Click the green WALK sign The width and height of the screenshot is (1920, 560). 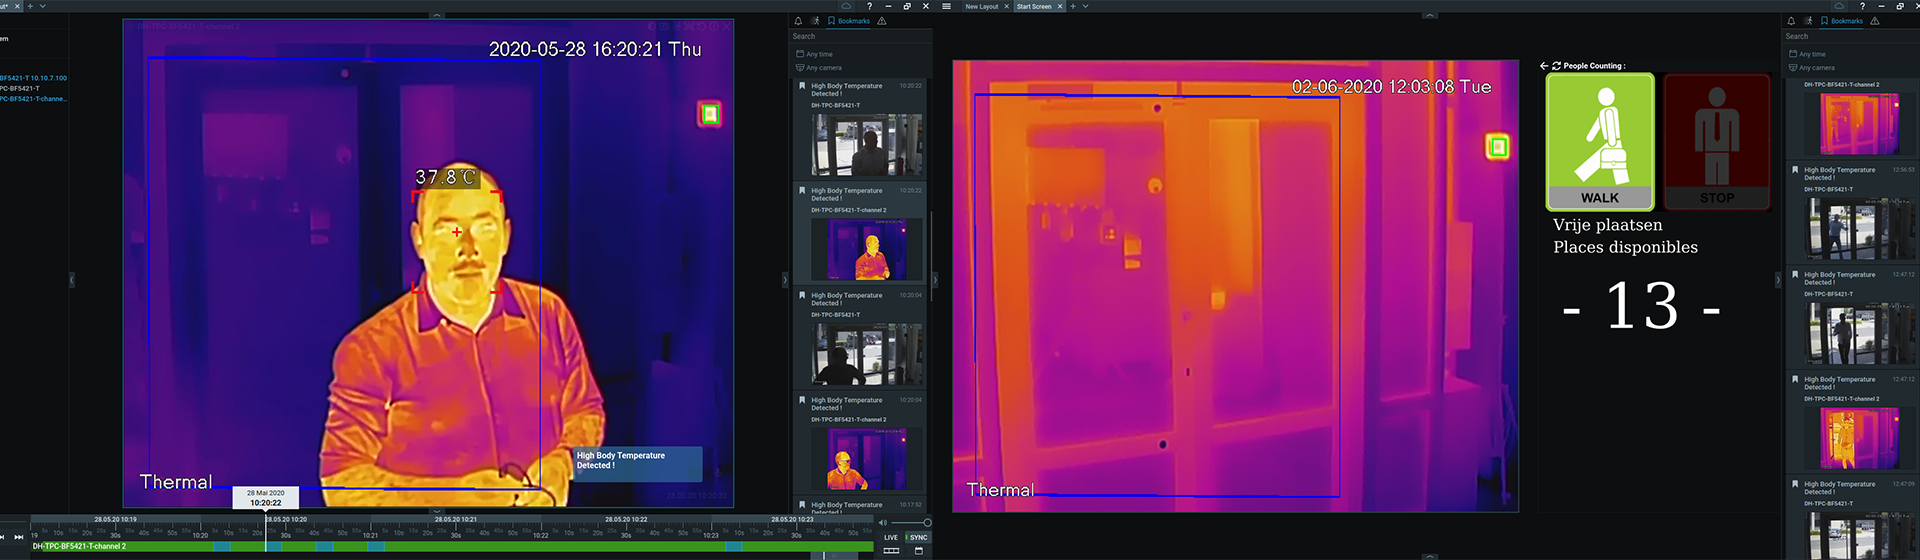[x=1599, y=141]
